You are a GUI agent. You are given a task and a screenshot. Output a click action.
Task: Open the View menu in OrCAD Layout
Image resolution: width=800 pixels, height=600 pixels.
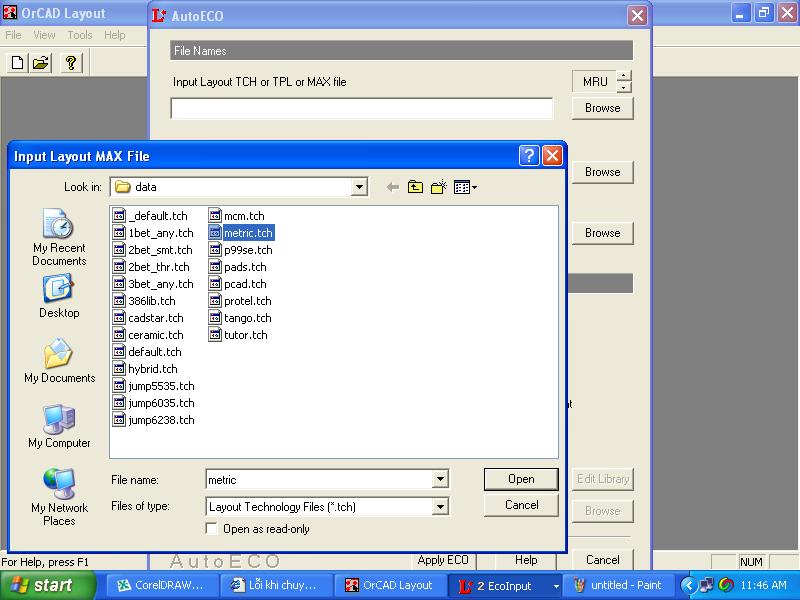coord(44,35)
